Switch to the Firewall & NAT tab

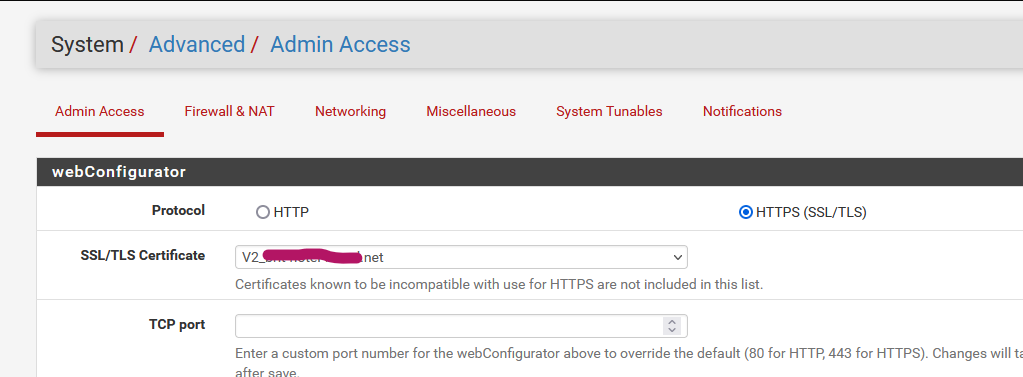tap(229, 112)
